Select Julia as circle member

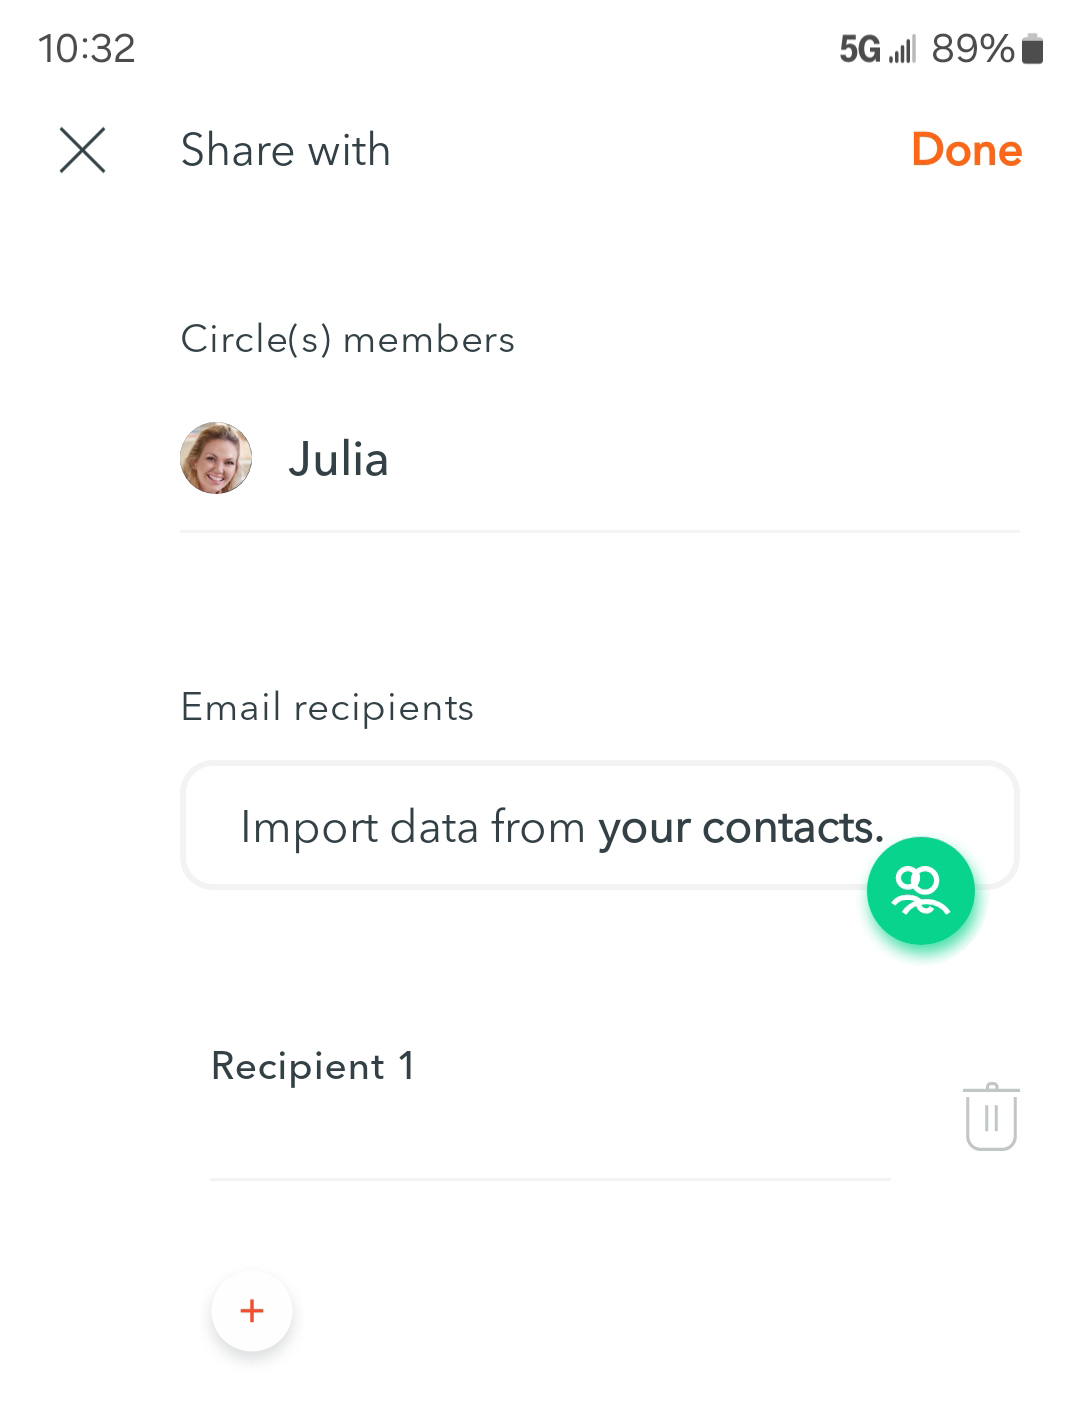click(x=338, y=459)
